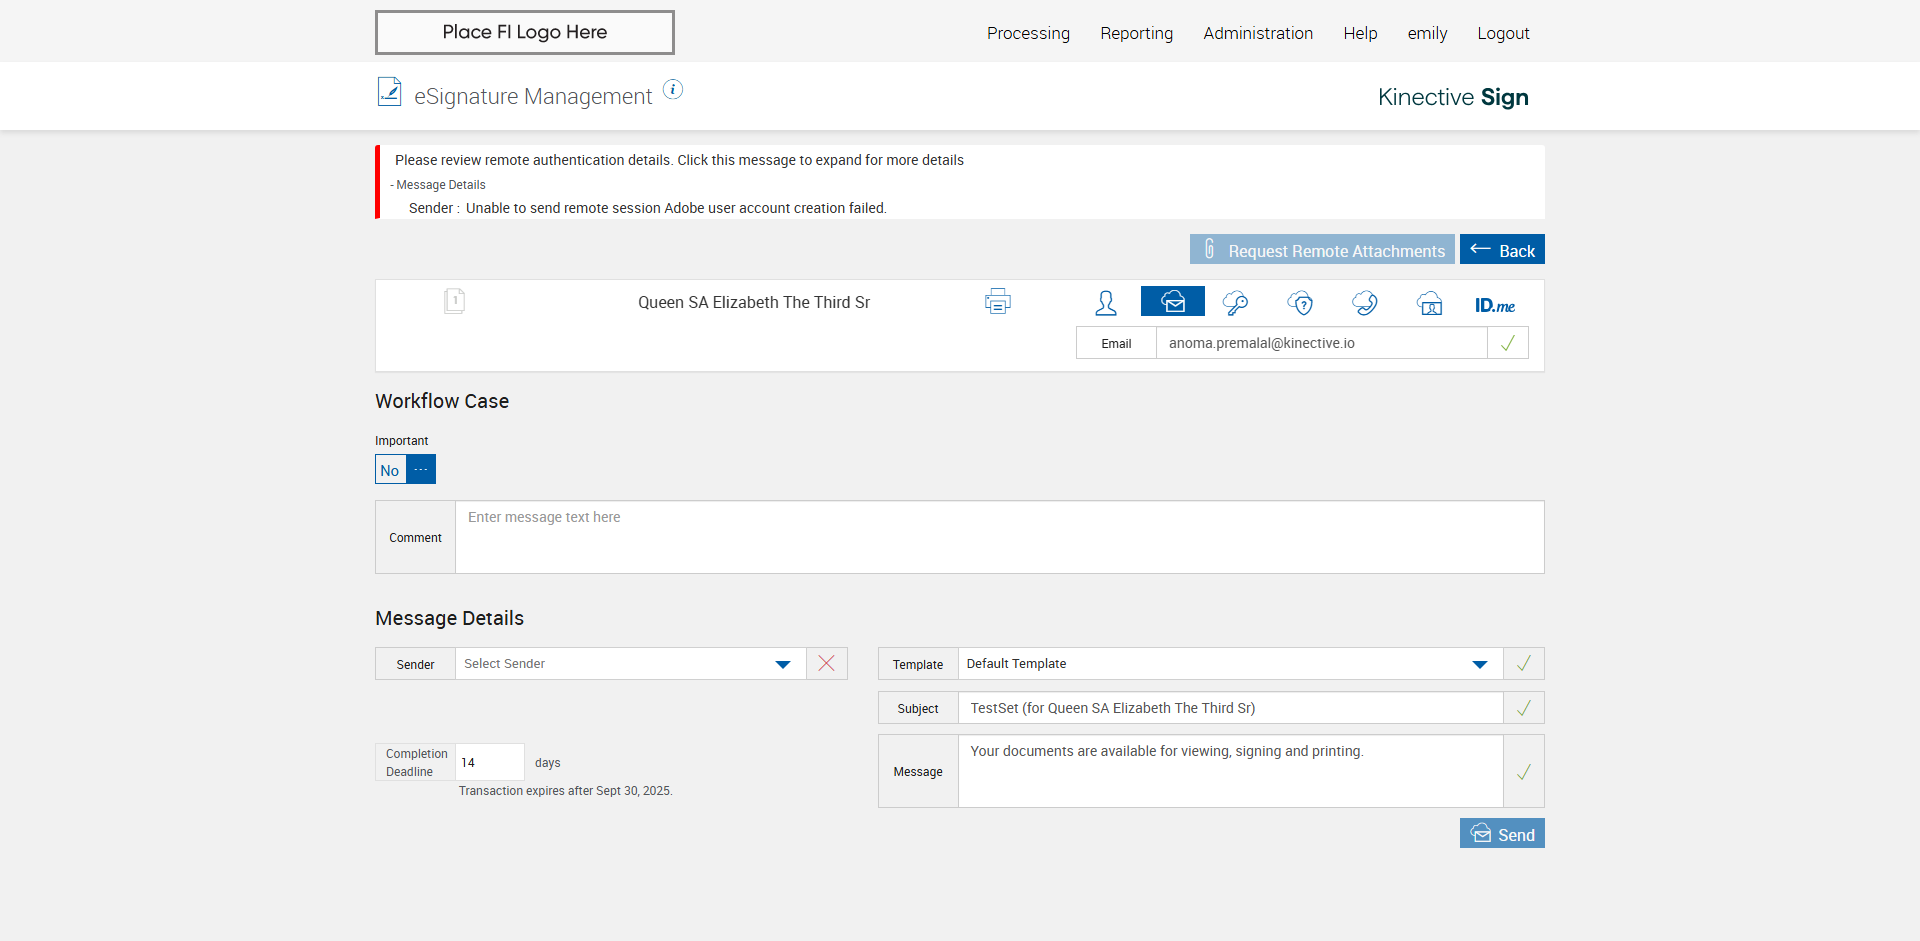Click into the Comment message text box
1920x941 pixels.
[998, 537]
